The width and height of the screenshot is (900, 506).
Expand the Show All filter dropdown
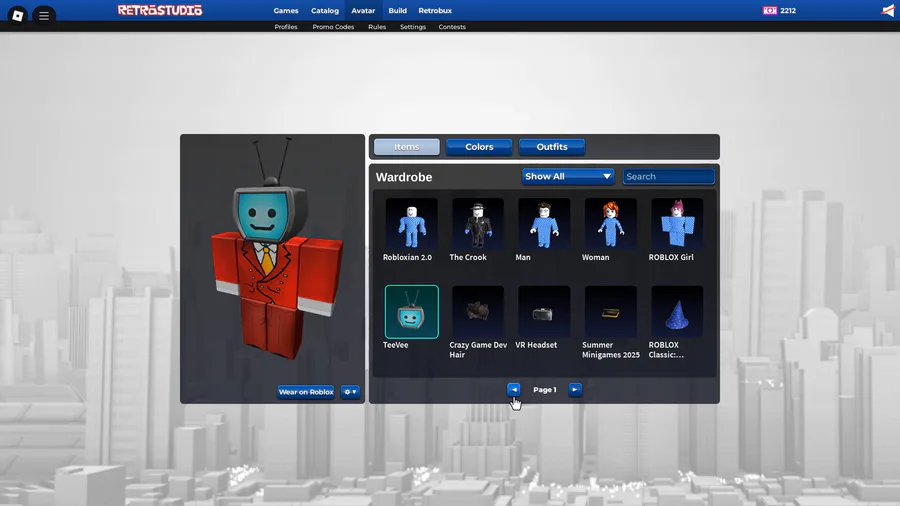(568, 176)
